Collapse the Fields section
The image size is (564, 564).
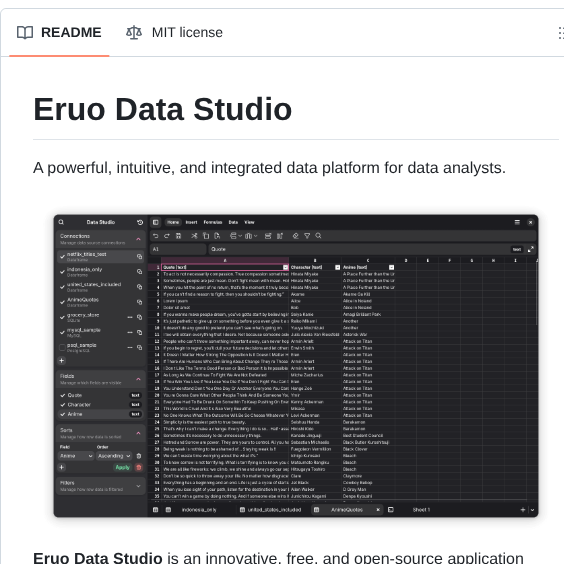(138, 379)
